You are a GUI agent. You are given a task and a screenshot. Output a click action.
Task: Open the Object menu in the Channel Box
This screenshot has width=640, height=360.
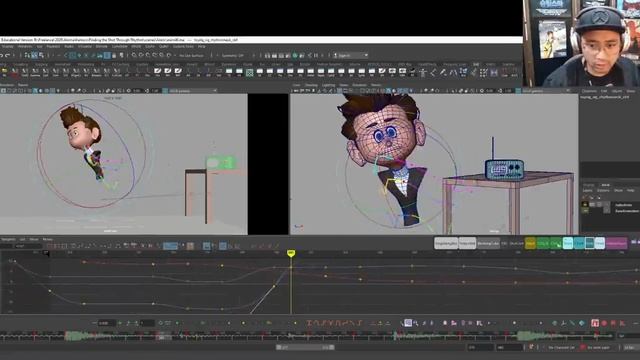pyautogui.click(x=617, y=91)
